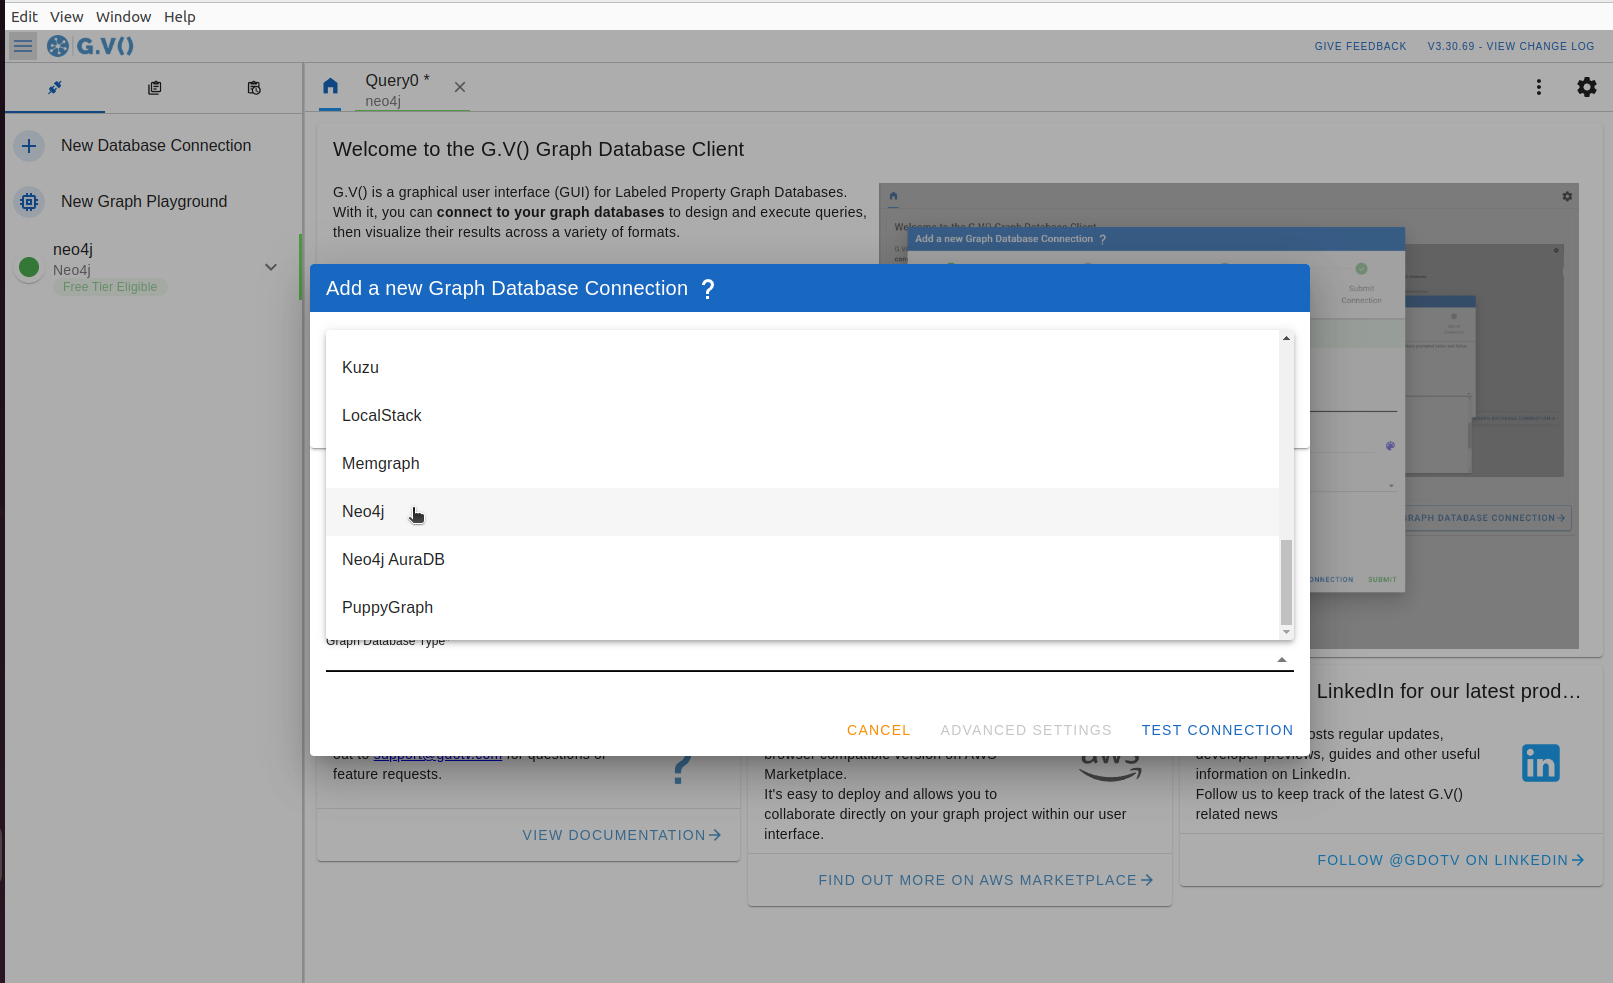Open the Window menu
The image size is (1613, 983).
pos(124,17)
